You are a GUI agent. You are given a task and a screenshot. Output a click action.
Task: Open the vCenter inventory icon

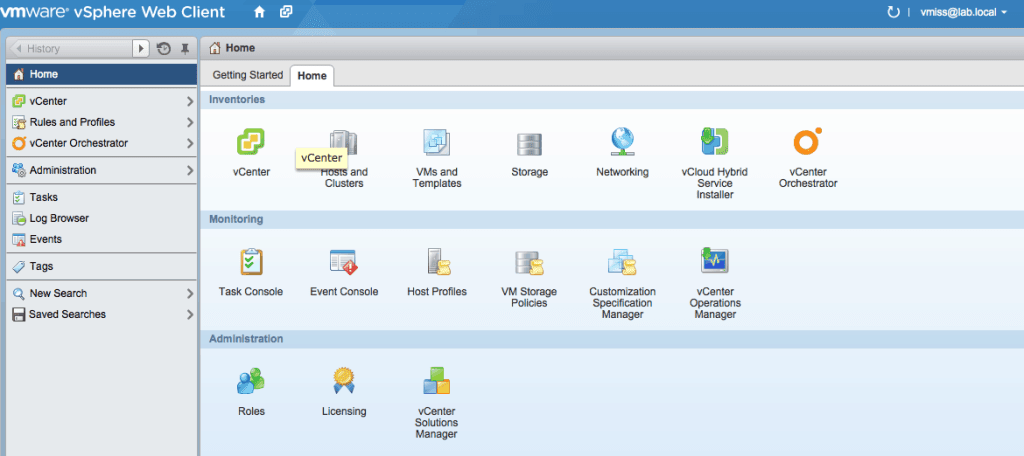pos(251,142)
